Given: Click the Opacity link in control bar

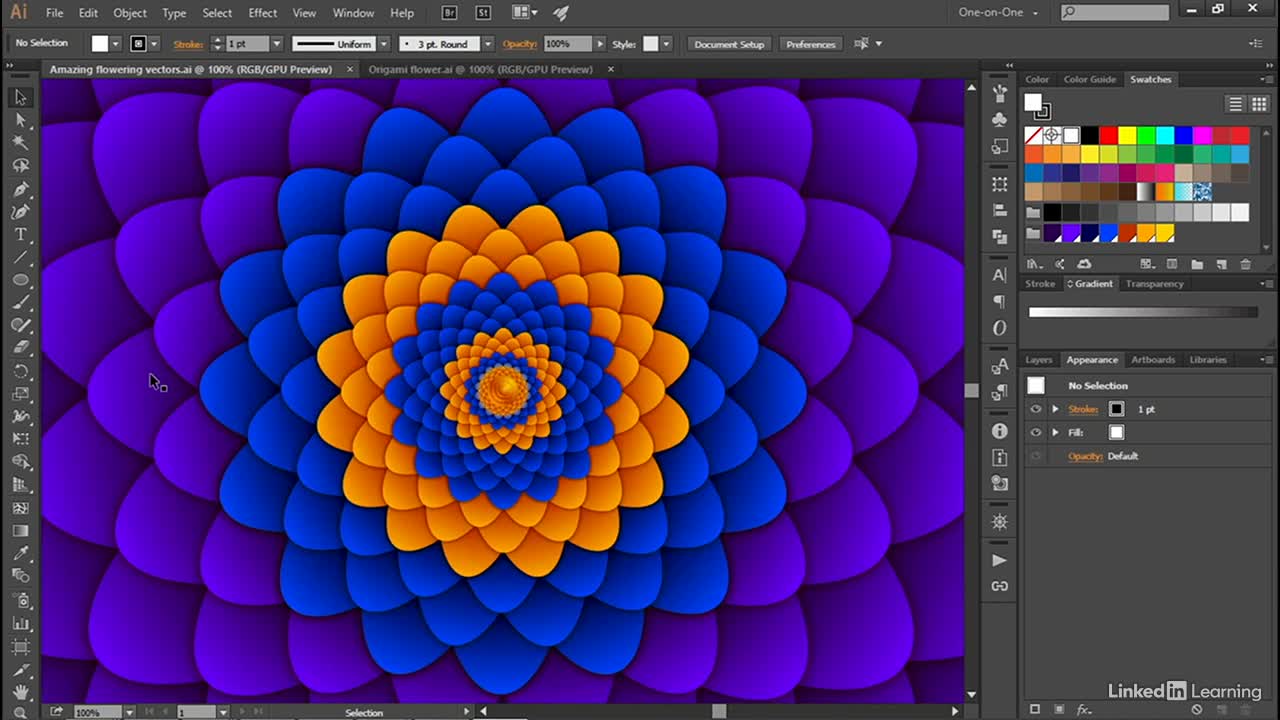Looking at the screenshot, I should [519, 44].
